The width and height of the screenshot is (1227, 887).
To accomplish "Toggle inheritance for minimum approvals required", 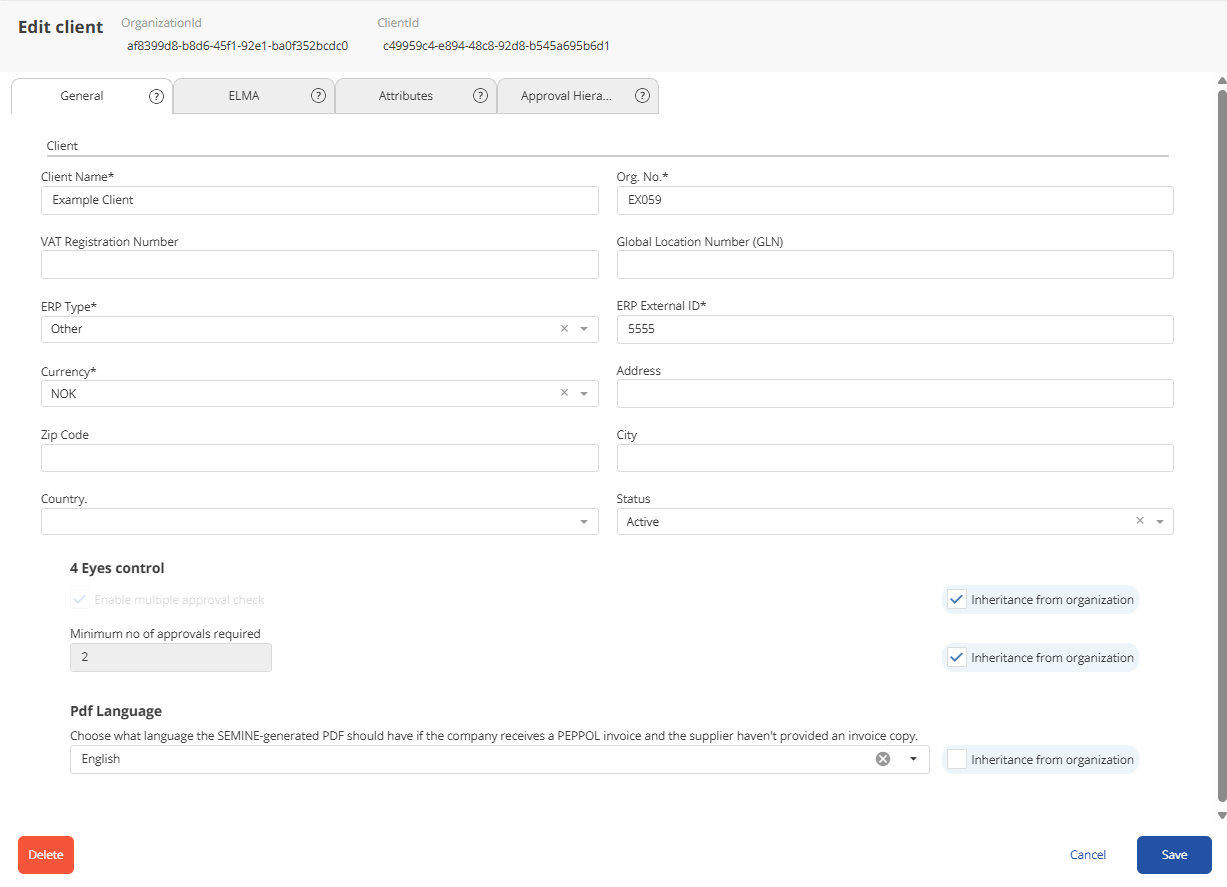I will 957,657.
